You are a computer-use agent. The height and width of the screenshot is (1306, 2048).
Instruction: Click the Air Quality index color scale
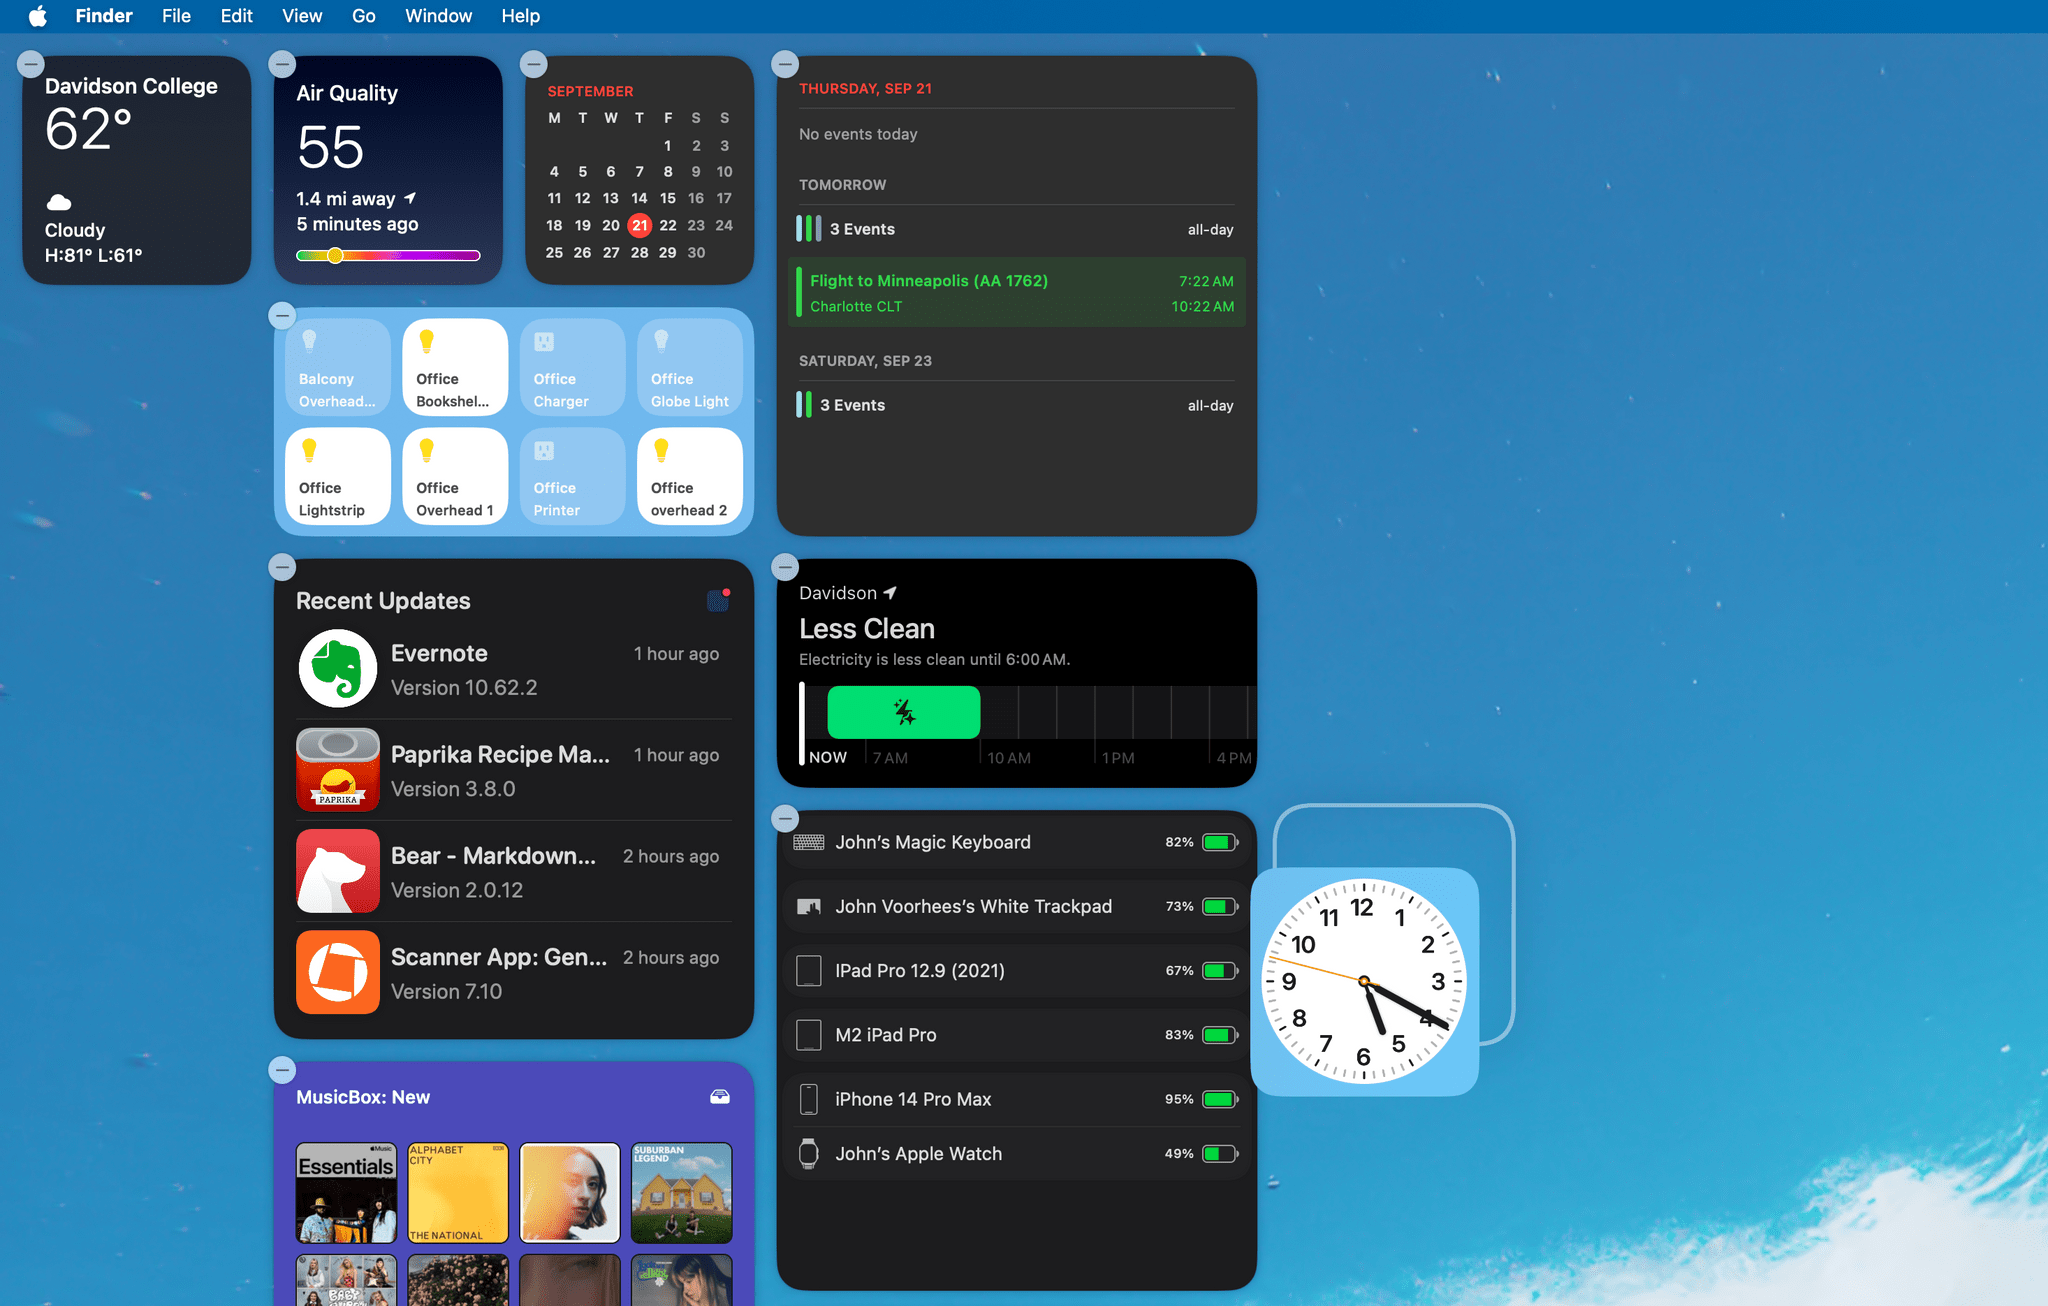(x=388, y=255)
